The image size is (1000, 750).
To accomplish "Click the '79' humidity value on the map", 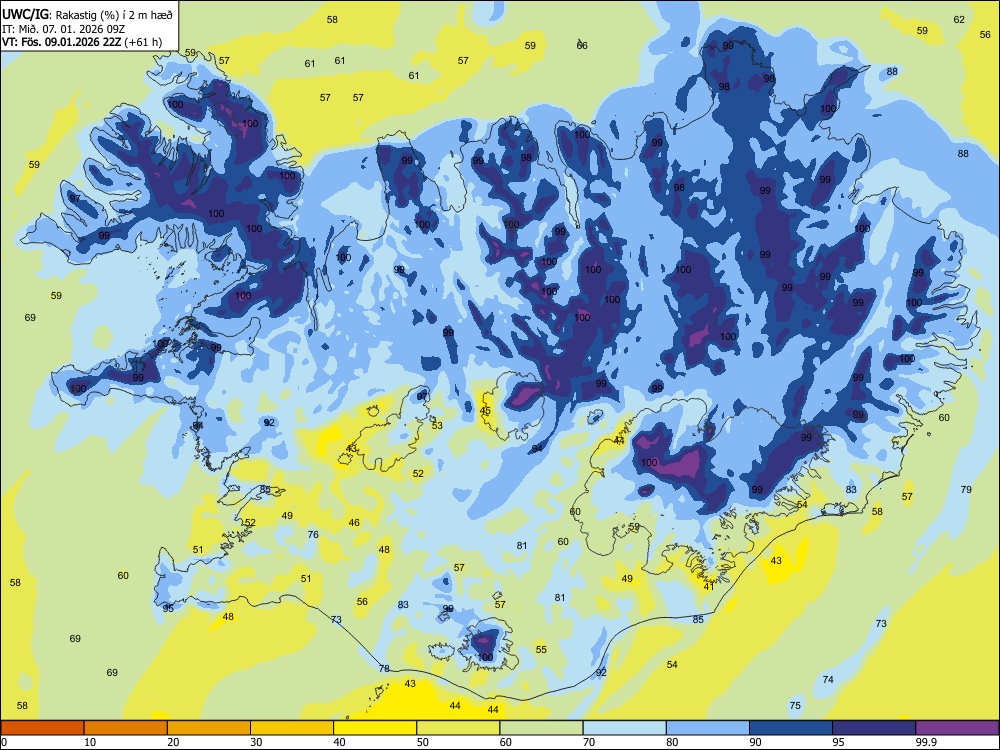I will [966, 489].
